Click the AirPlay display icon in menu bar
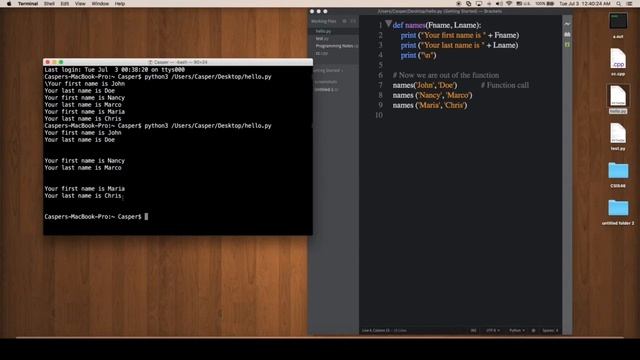 (x=479, y=4)
